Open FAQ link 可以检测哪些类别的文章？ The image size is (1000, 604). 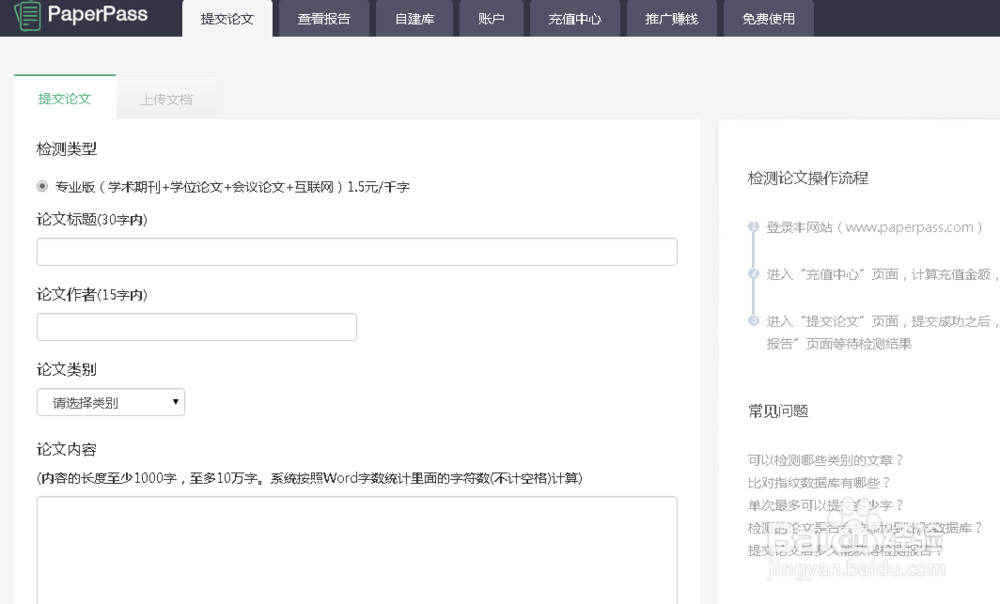pyautogui.click(x=826, y=460)
